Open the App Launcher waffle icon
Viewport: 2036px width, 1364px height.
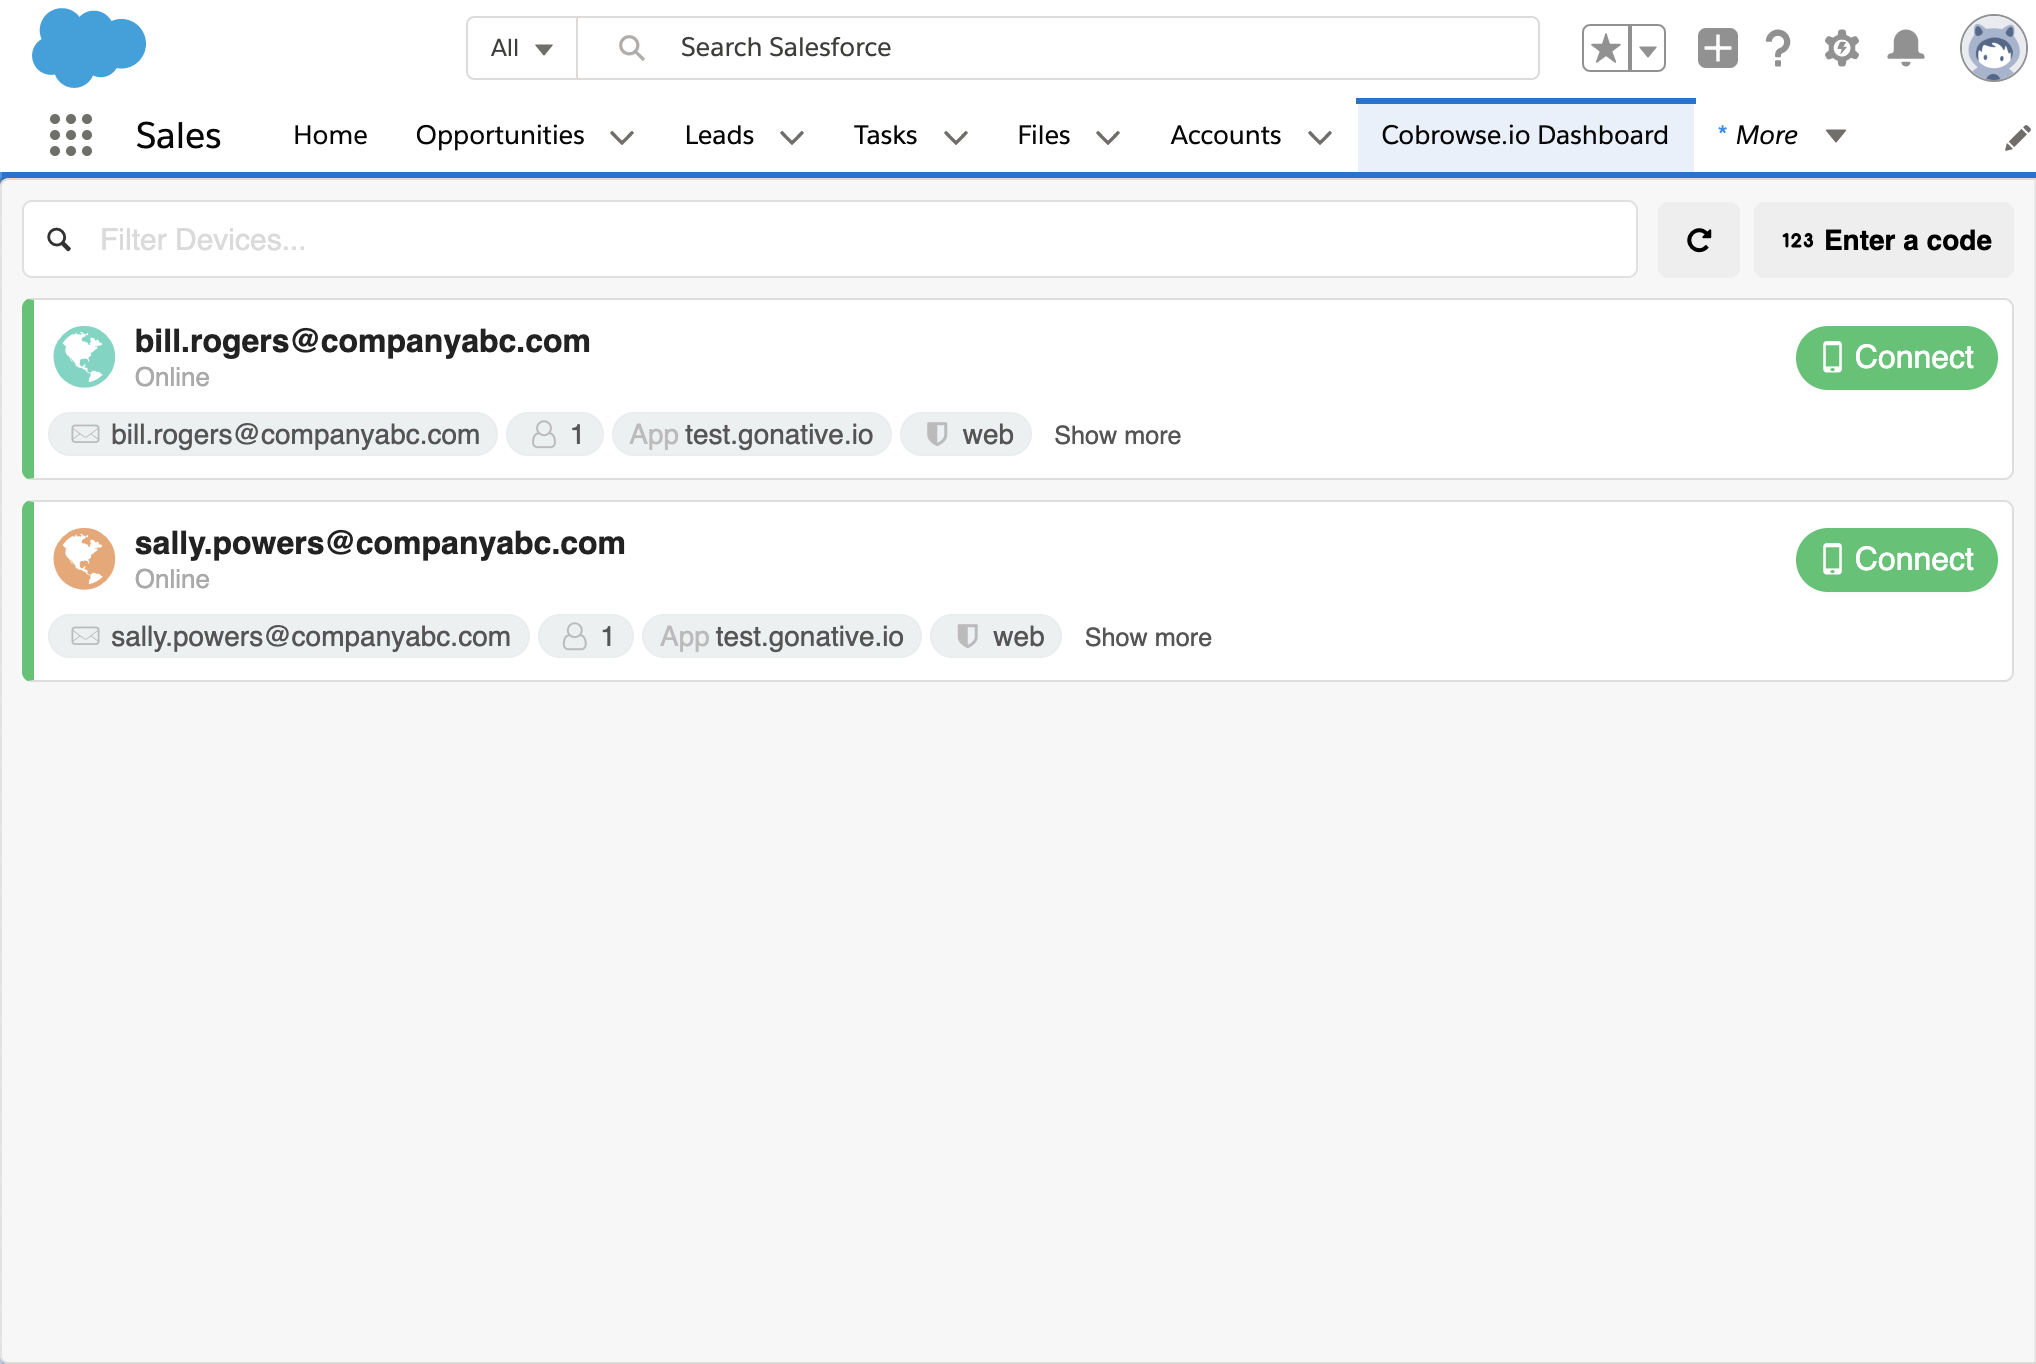[70, 134]
